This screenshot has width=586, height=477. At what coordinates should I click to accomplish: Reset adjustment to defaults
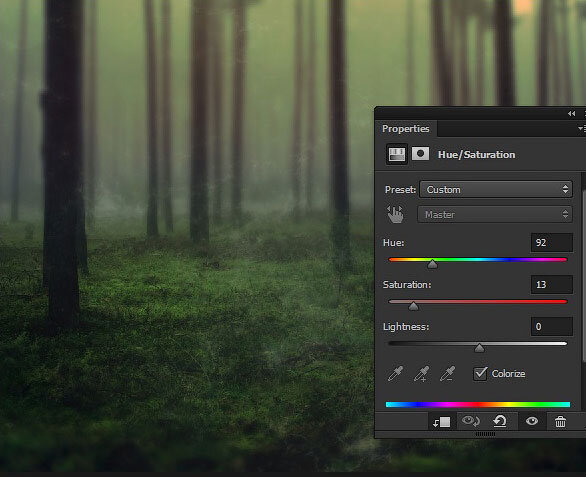click(500, 421)
